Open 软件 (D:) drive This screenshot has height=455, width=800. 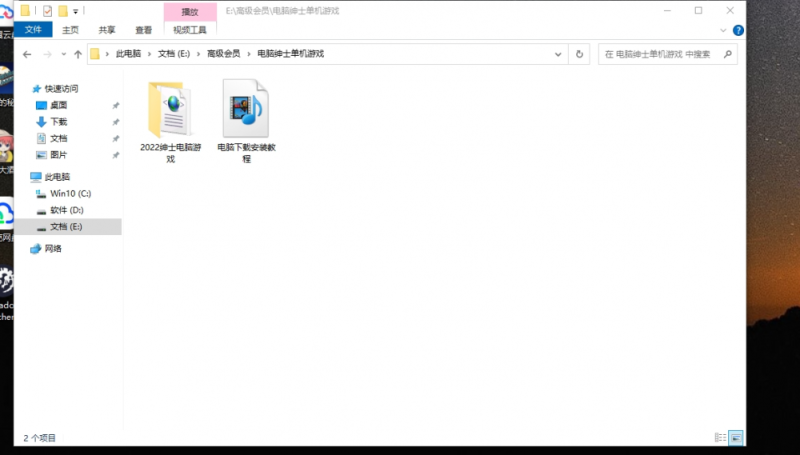(66, 210)
